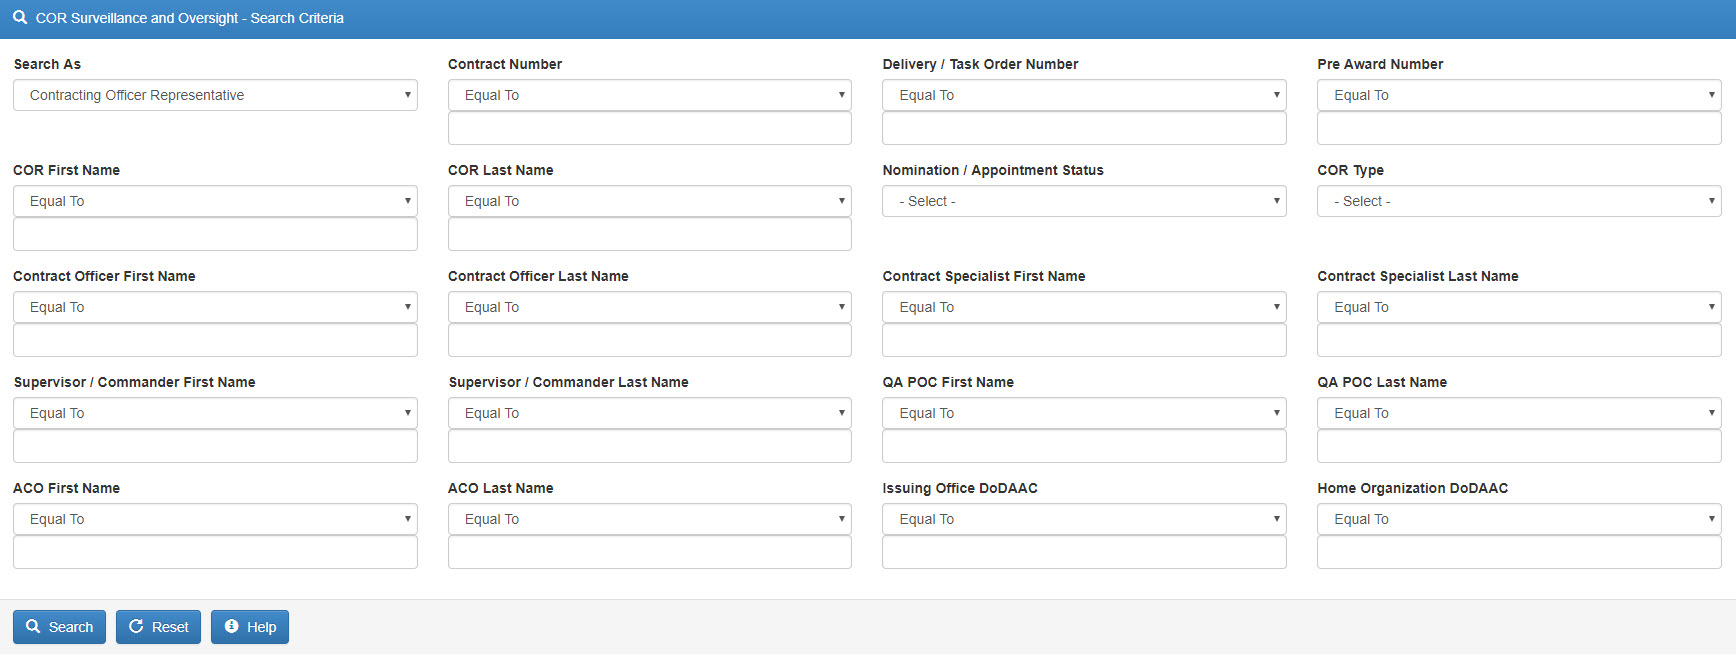Expand Nomination / Appointment Status dropdown

pyautogui.click(x=1084, y=201)
